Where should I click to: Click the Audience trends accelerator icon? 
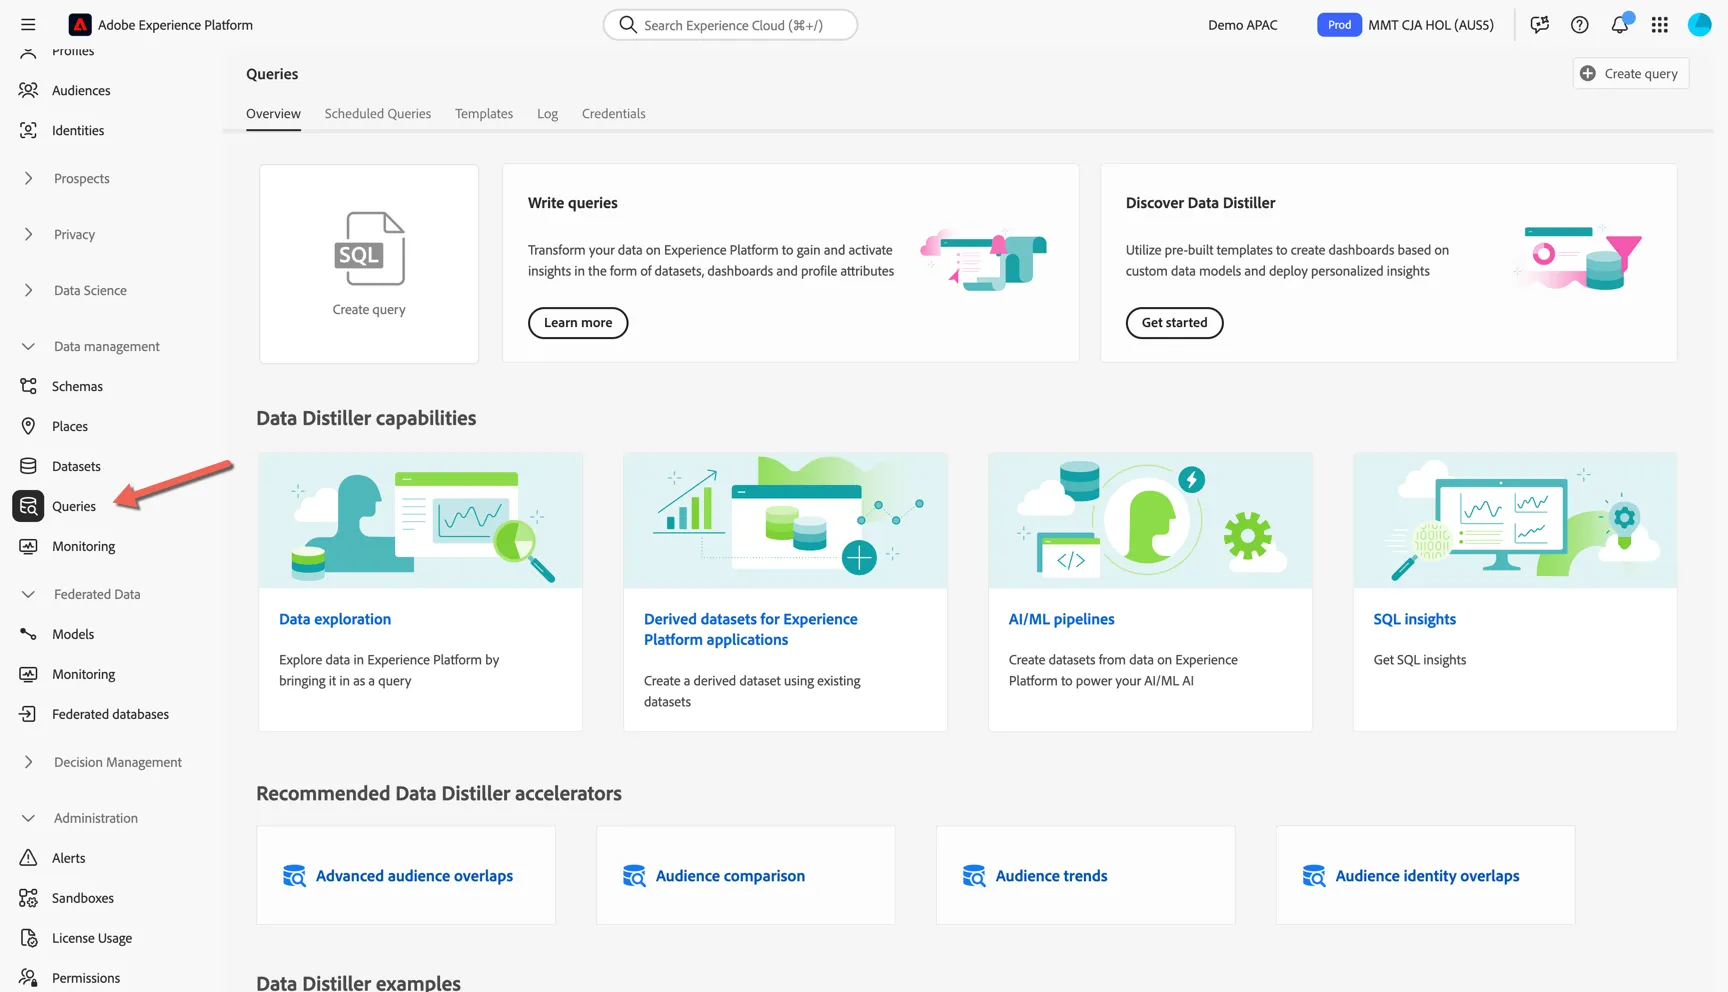[974, 876]
